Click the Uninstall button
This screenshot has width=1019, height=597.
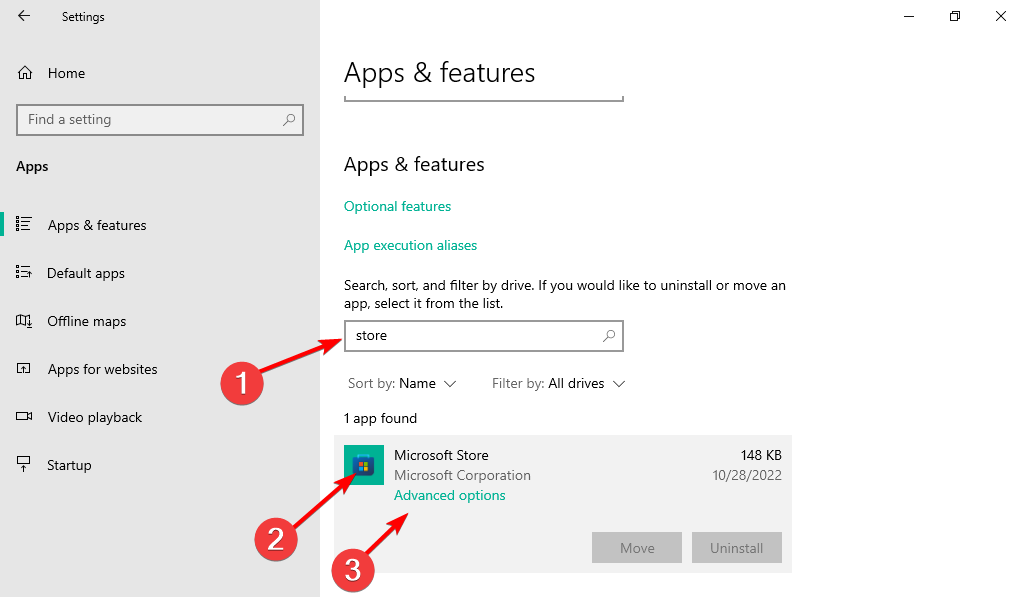736,548
